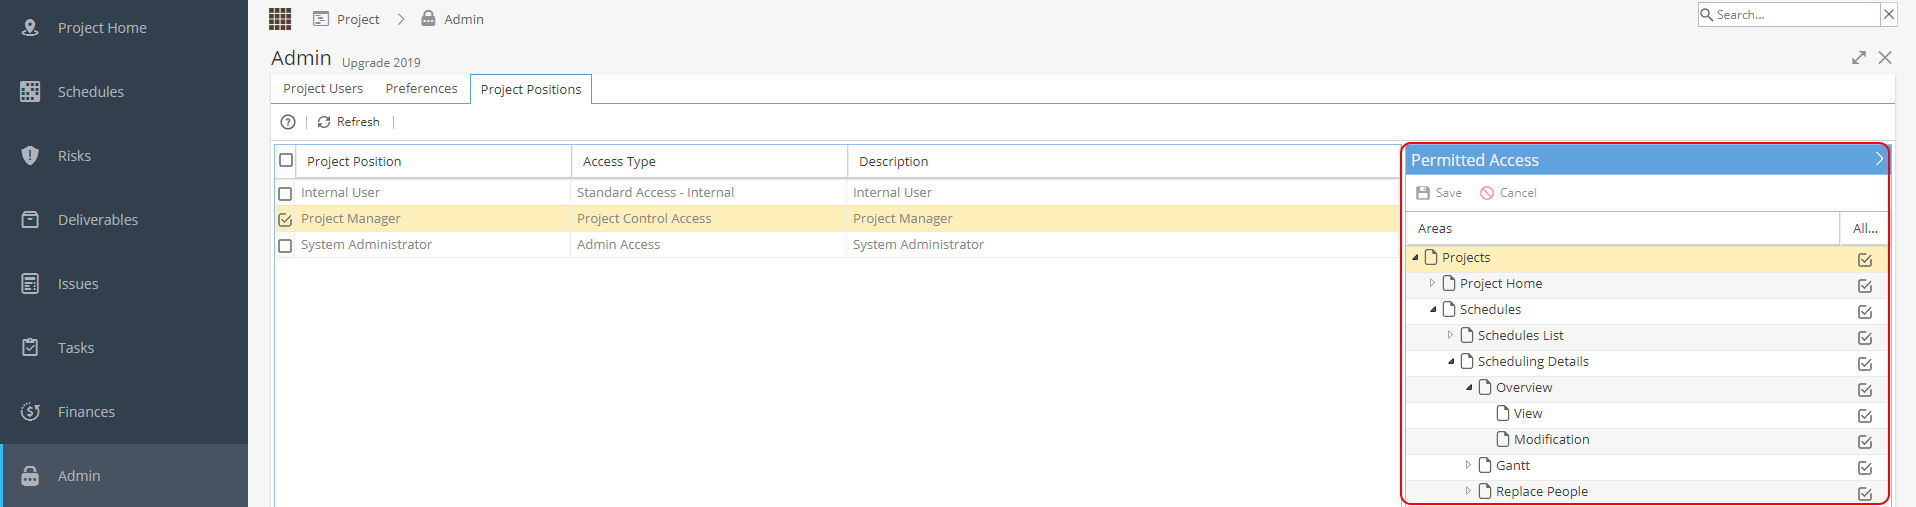The width and height of the screenshot is (1916, 507).
Task: Click into the Search field
Action: point(1790,14)
